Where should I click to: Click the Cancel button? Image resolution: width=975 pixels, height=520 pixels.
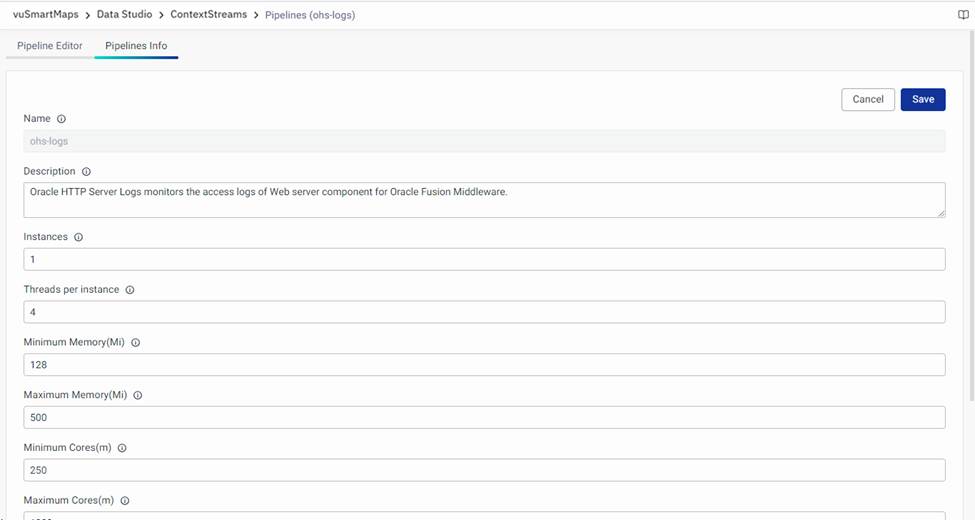[x=867, y=99]
